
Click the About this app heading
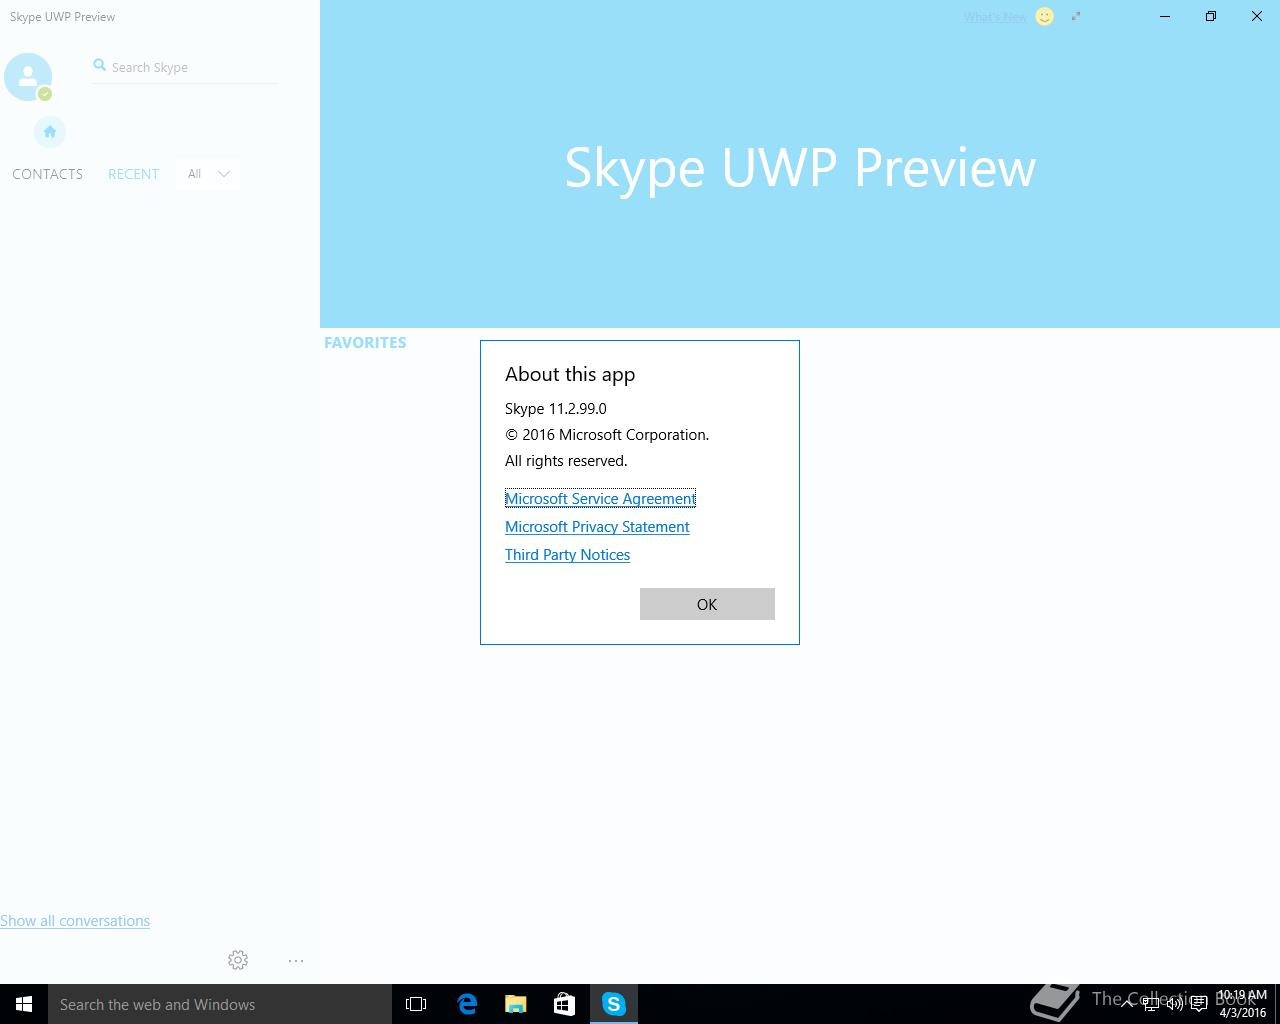(x=570, y=374)
